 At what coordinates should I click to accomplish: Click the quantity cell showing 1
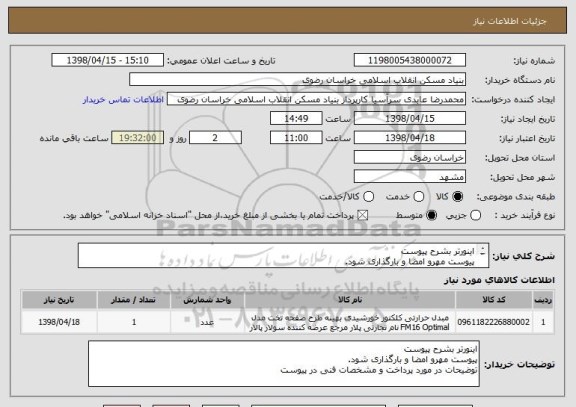[133, 322]
